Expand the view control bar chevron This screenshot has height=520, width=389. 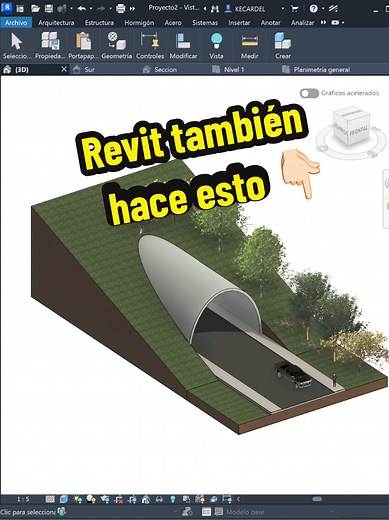coord(238,499)
